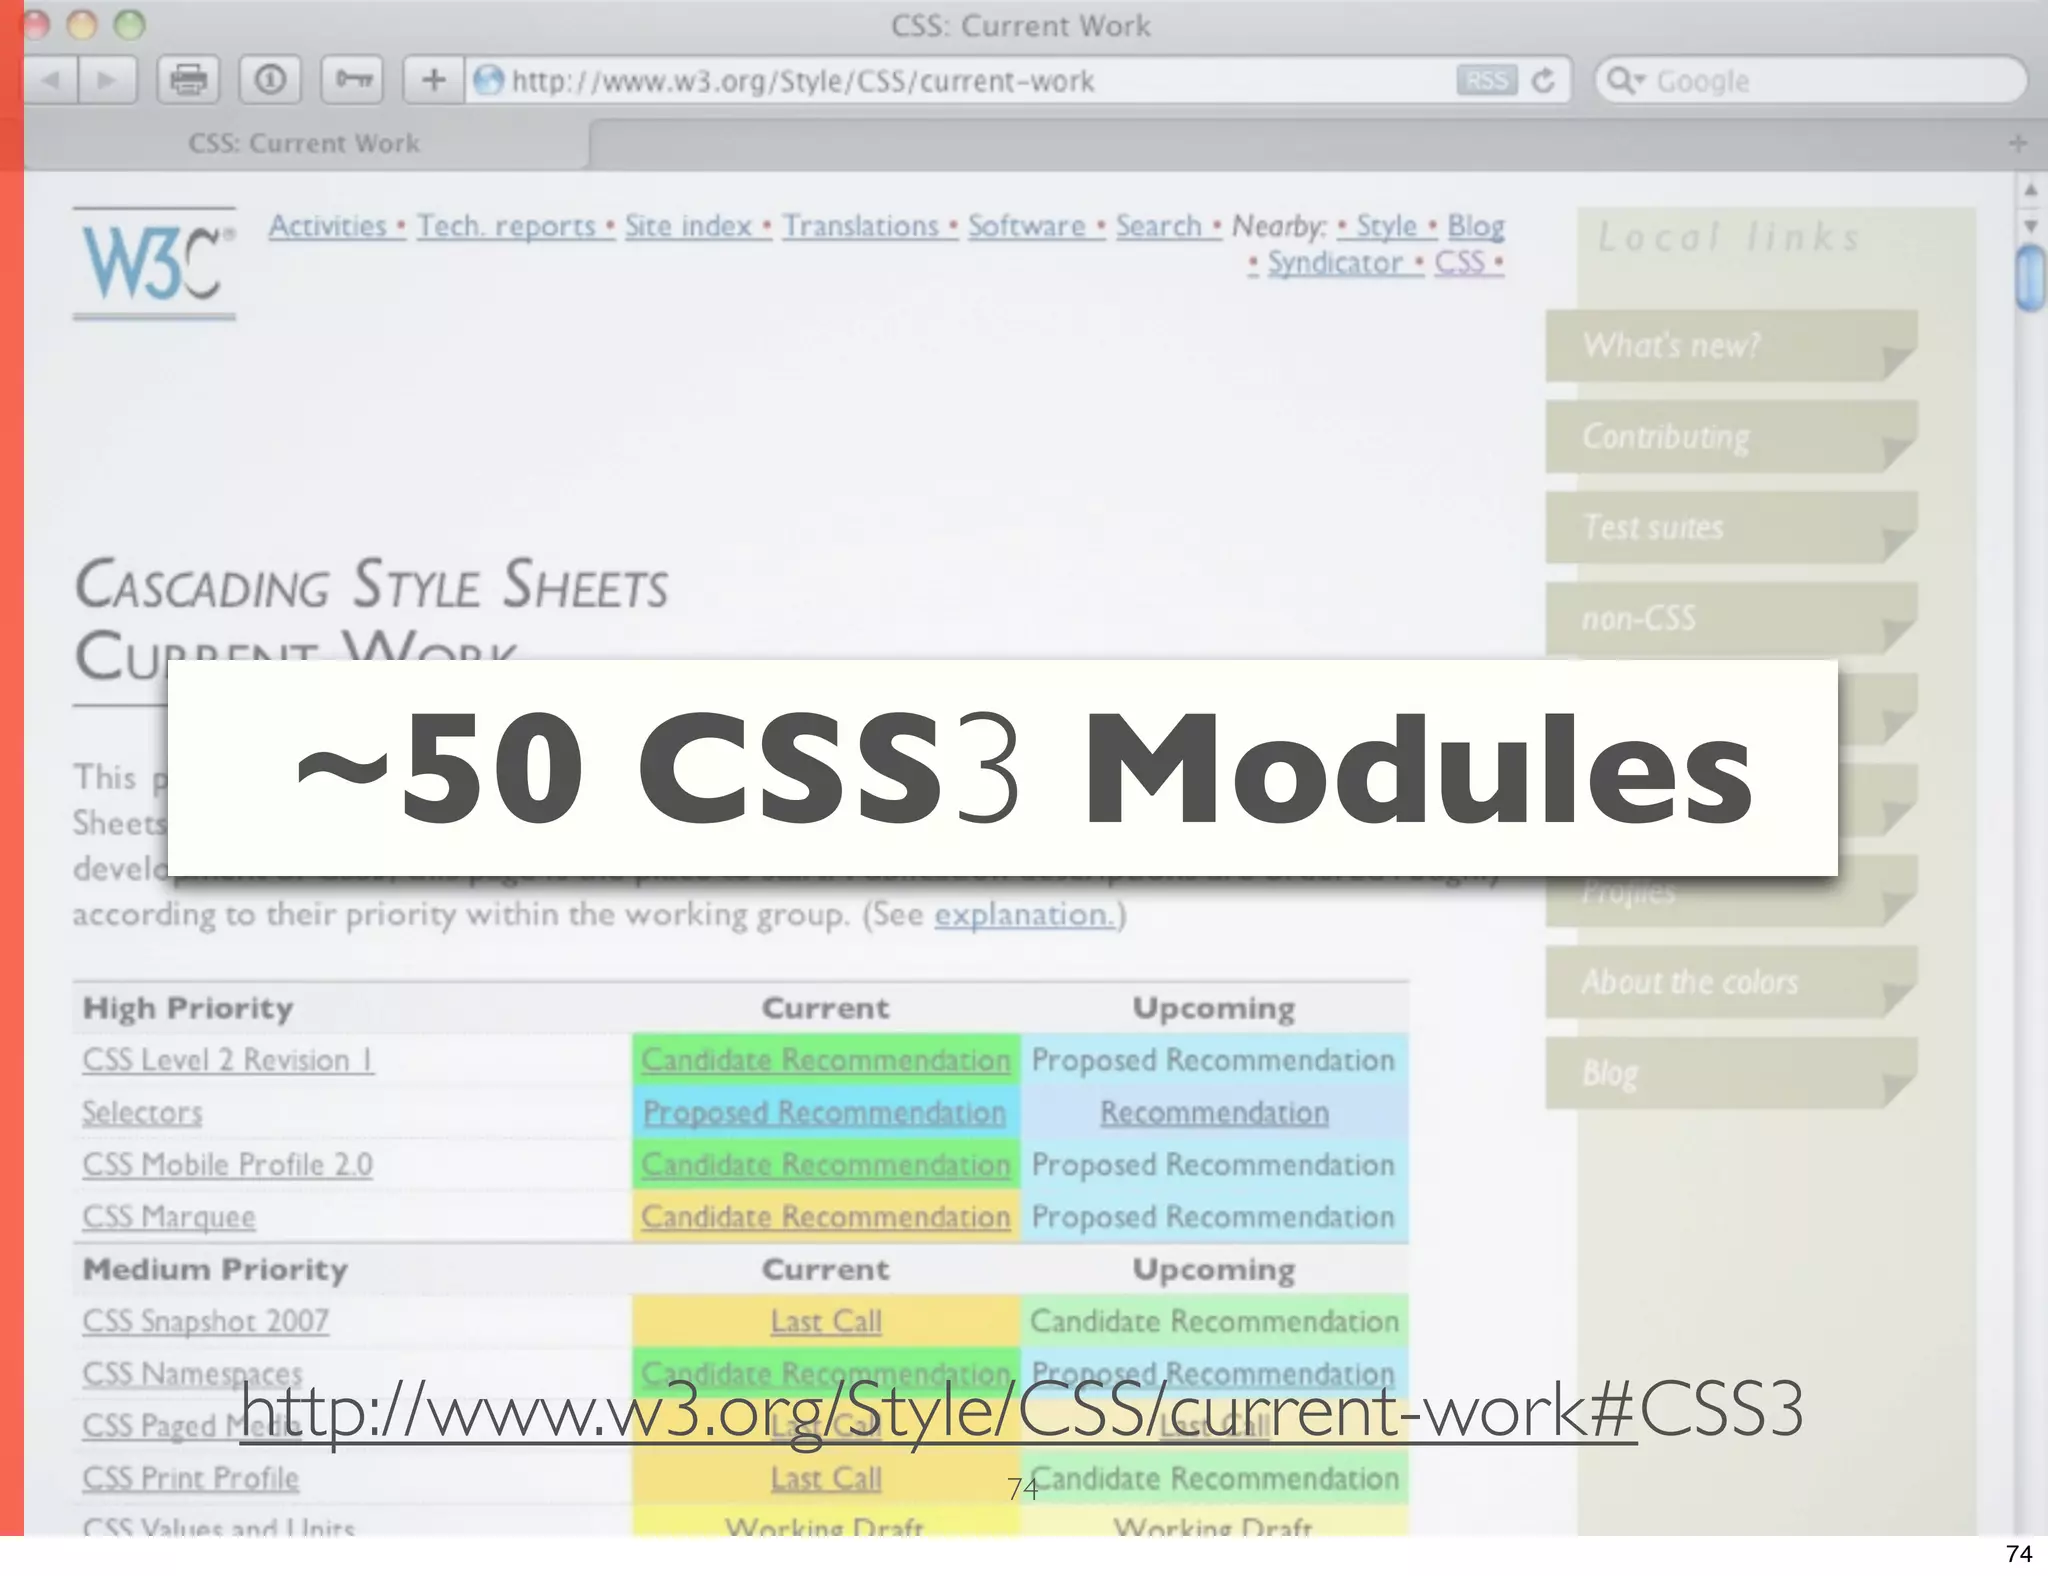Open the Tech. reports navigation link

coord(506,226)
